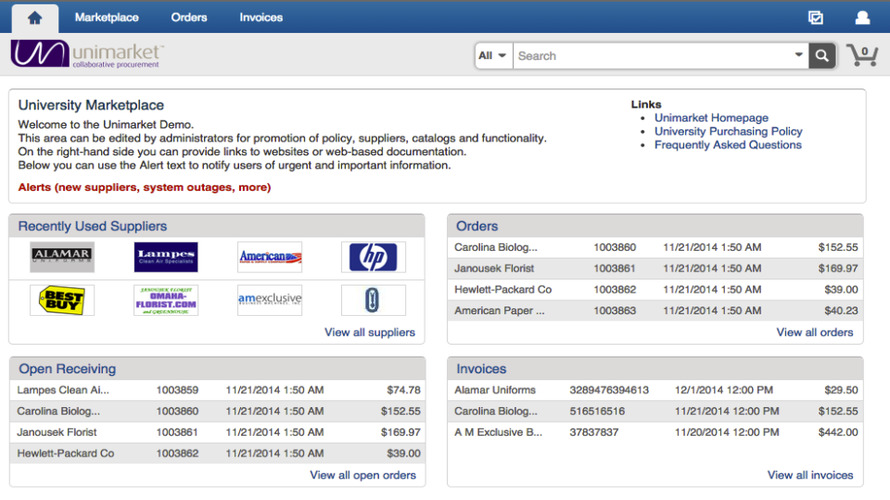
Task: Click the Unimarket logo
Action: (87, 54)
